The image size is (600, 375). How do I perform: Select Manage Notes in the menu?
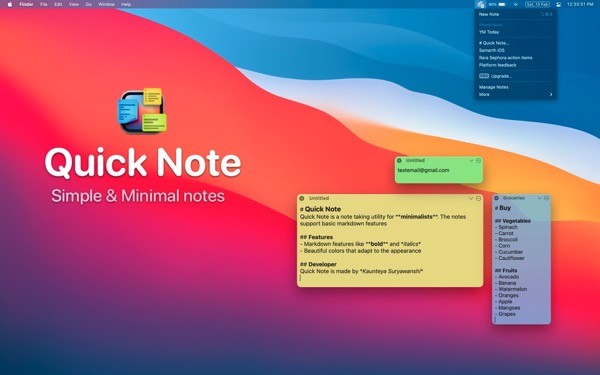coord(515,87)
